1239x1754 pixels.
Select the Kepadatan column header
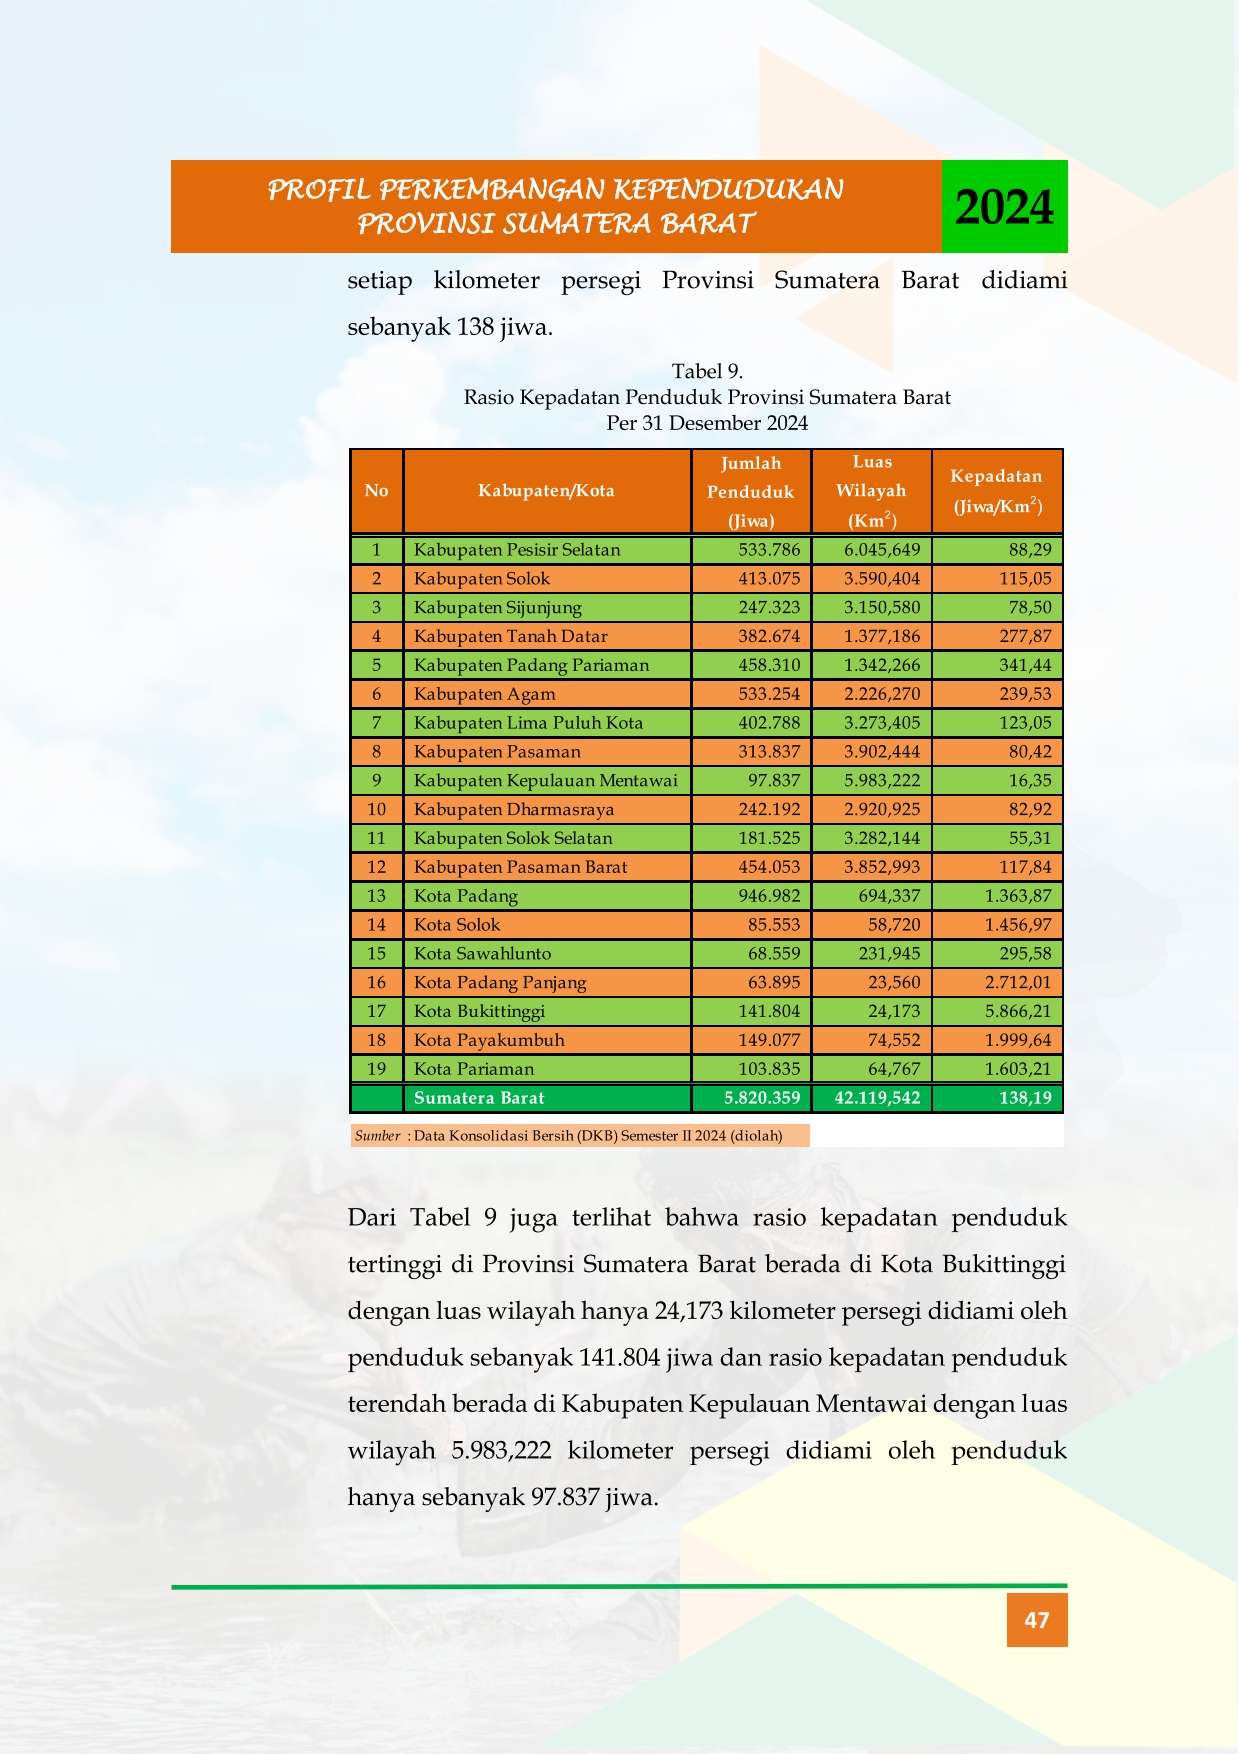pyautogui.click(x=997, y=491)
